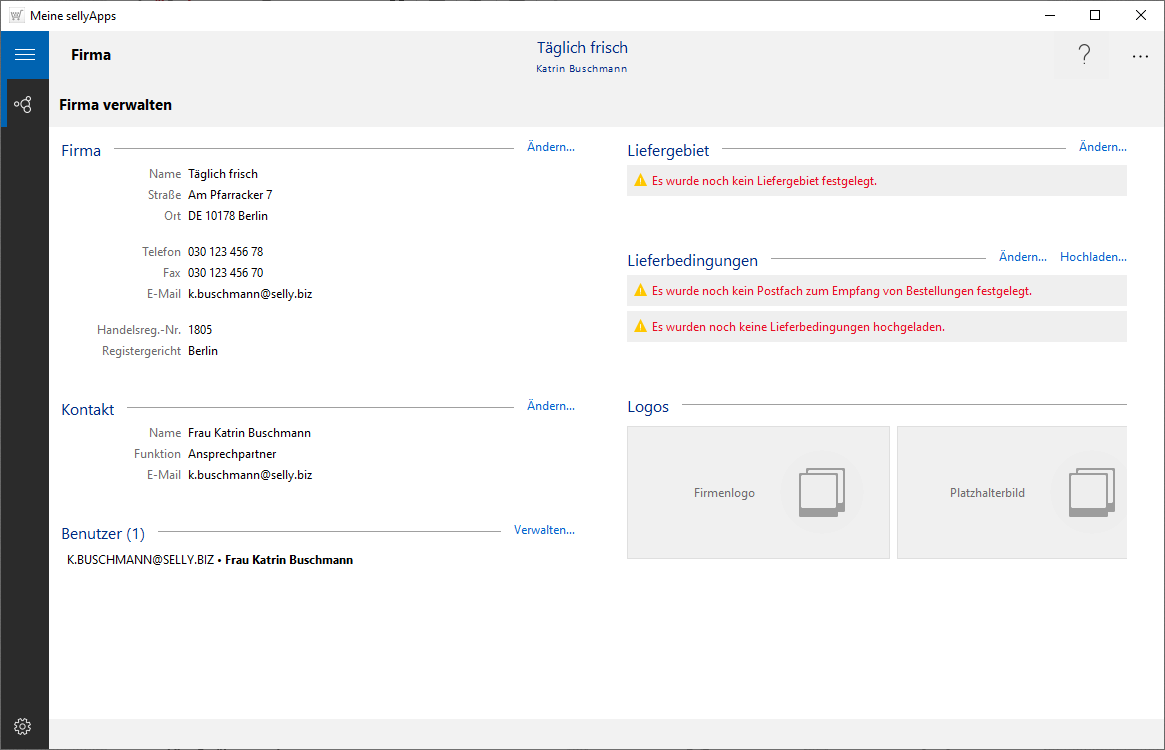Click Hochladen link for Lieferbedingungen

tap(1093, 257)
